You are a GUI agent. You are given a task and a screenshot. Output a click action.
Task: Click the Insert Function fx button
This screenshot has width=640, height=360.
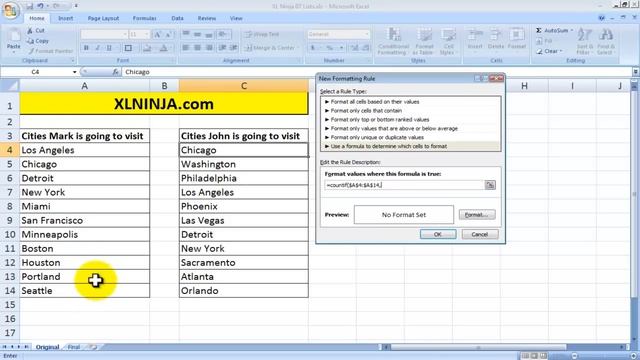[x=116, y=72]
